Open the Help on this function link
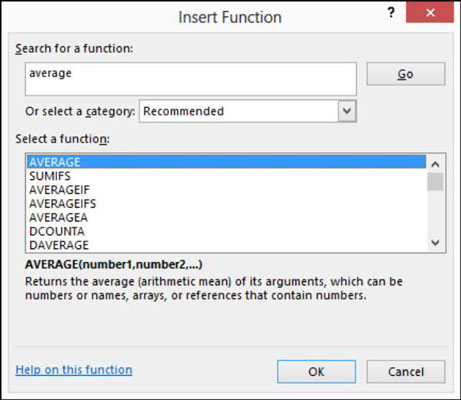Image resolution: width=461 pixels, height=400 pixels. pyautogui.click(x=74, y=370)
